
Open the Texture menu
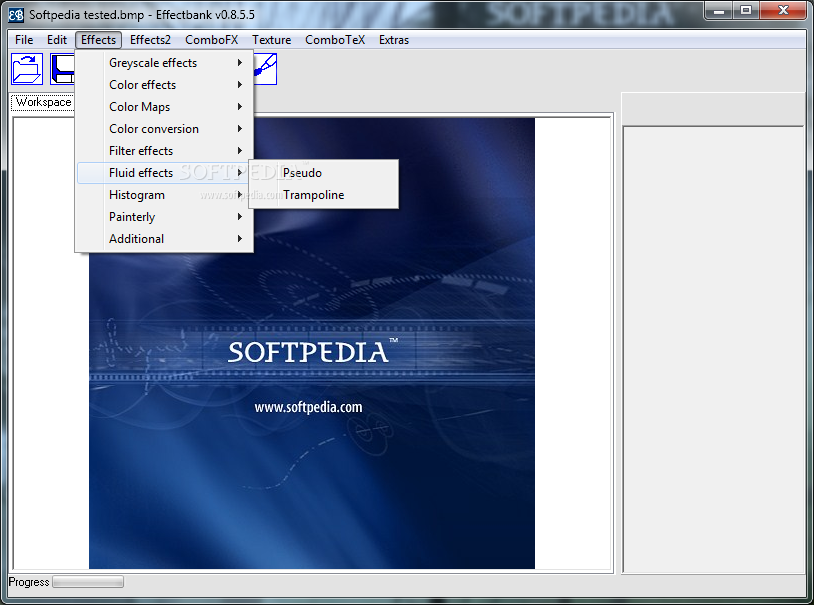tap(272, 40)
